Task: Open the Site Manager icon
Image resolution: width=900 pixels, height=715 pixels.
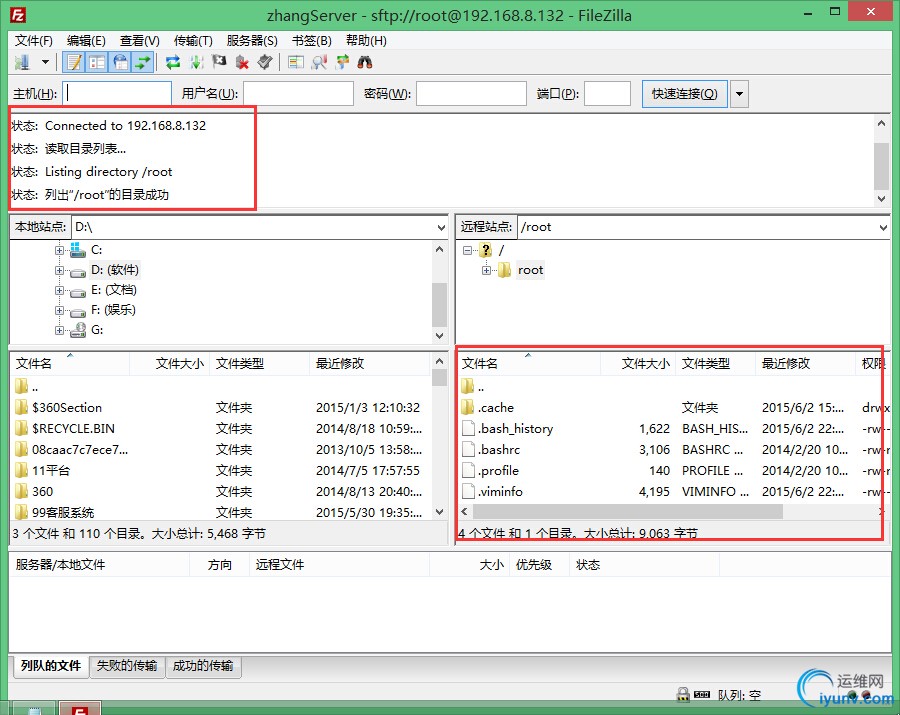Action: pyautogui.click(x=22, y=62)
